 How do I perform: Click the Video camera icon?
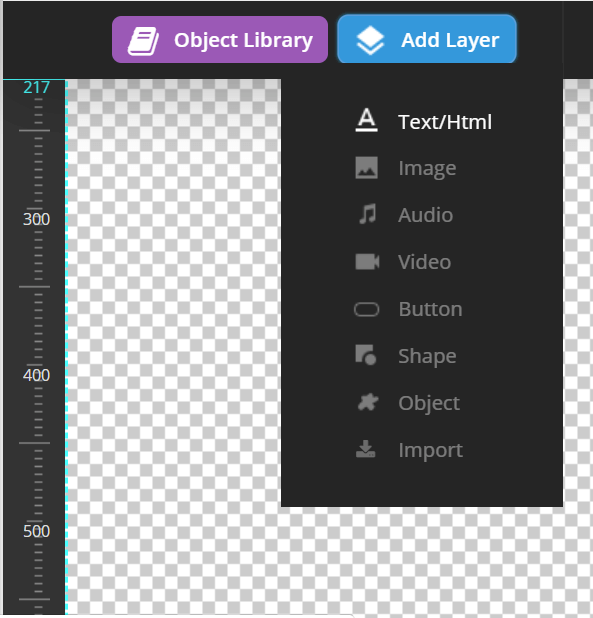[367, 262]
